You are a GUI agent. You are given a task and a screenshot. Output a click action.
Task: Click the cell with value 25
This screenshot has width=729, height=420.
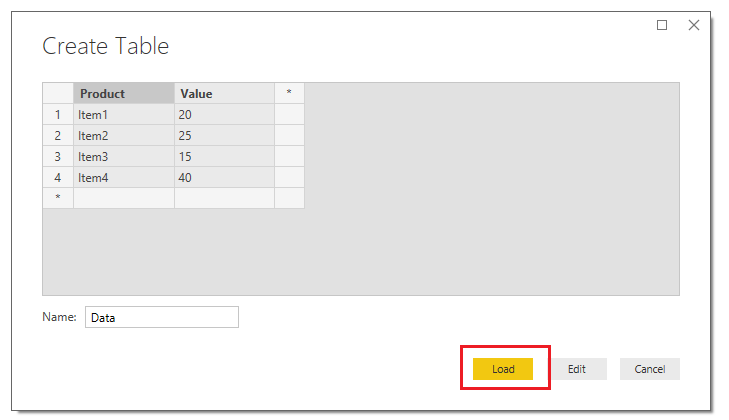(x=225, y=135)
